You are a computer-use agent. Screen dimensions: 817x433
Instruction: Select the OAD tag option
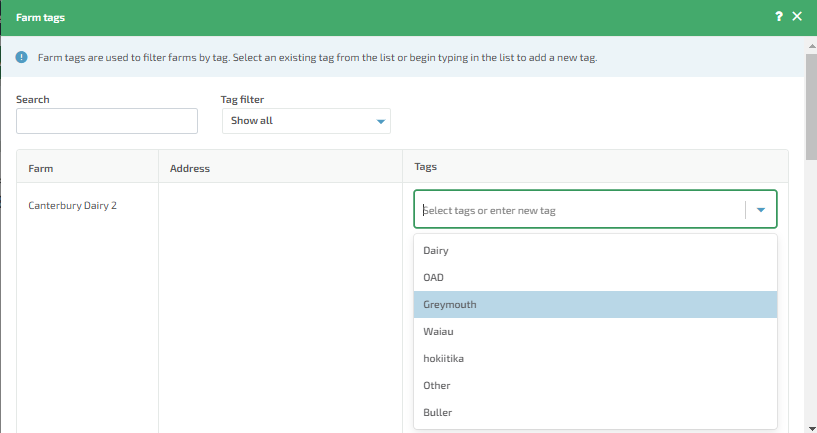[x=595, y=278]
